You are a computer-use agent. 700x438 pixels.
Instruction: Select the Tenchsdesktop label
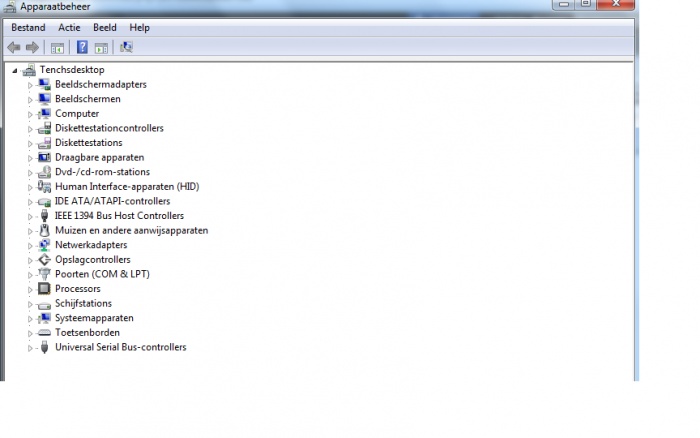(72, 70)
